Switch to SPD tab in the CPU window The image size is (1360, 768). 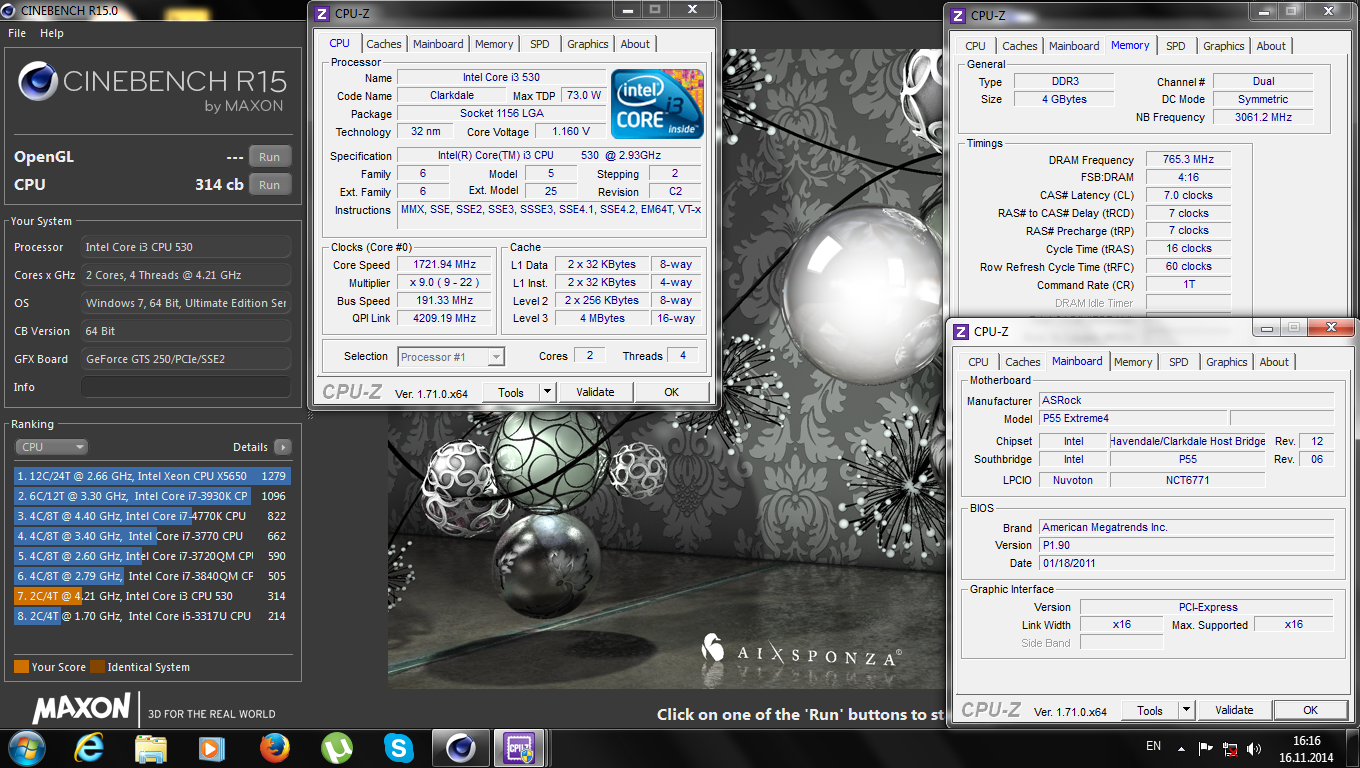[x=540, y=44]
